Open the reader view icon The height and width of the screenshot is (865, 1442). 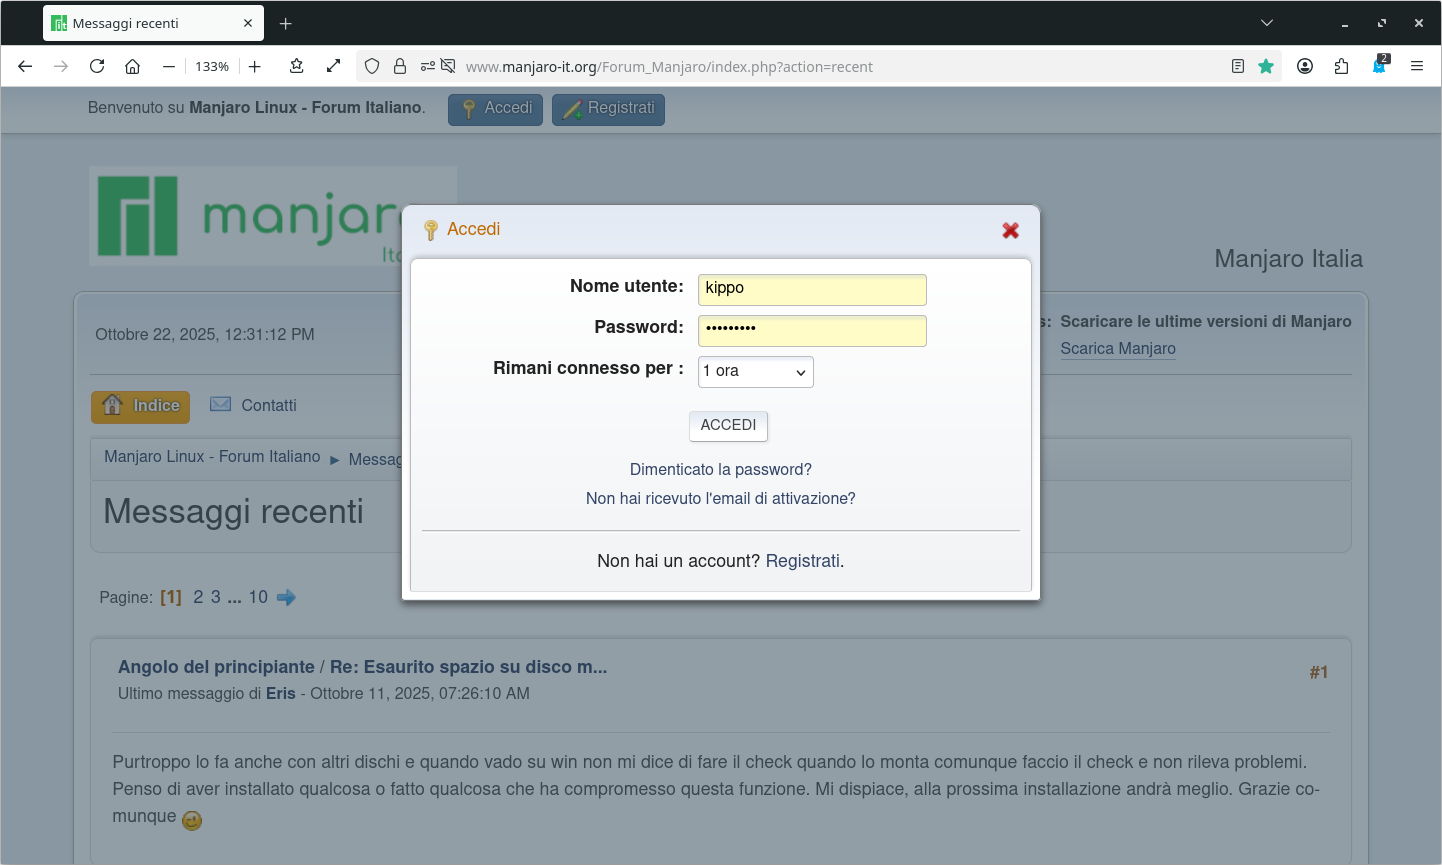(1238, 66)
